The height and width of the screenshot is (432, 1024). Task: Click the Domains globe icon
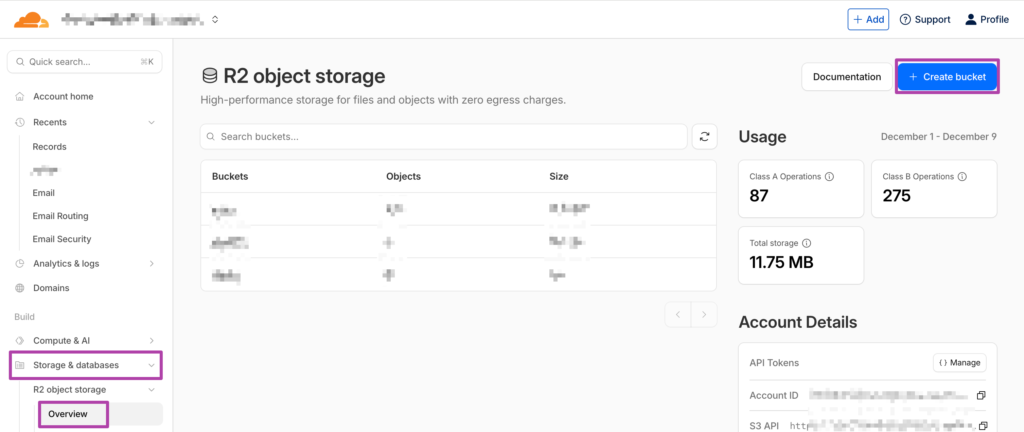tap(20, 288)
